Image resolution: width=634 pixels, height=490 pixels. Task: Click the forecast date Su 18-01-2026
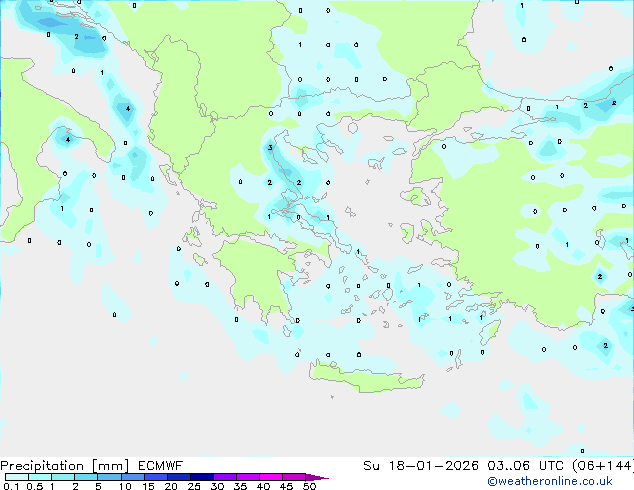tap(421, 466)
